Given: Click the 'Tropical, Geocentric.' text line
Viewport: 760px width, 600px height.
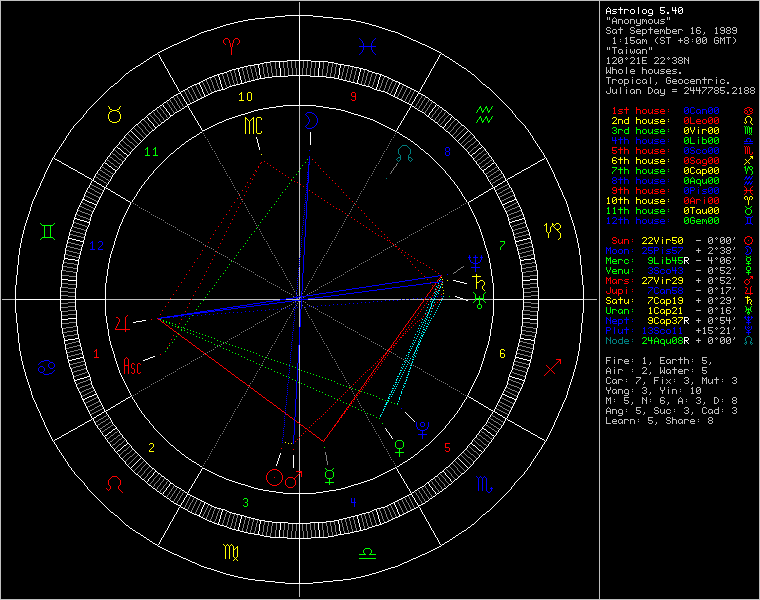Looking at the screenshot, I should click(x=668, y=81).
